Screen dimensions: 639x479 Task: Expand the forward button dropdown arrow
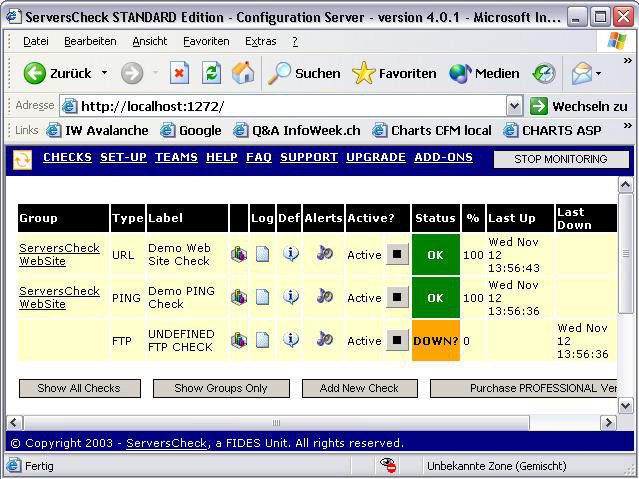(x=155, y=73)
